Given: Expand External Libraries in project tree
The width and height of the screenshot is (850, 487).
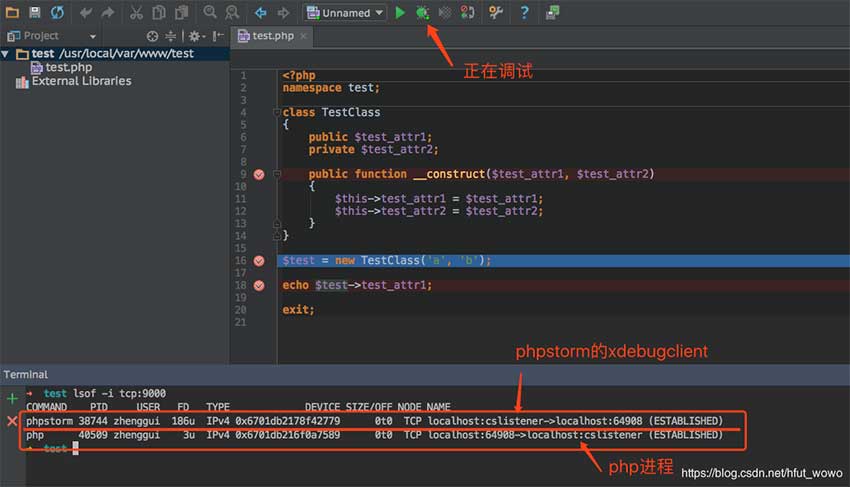Looking at the screenshot, I should (x=80, y=81).
